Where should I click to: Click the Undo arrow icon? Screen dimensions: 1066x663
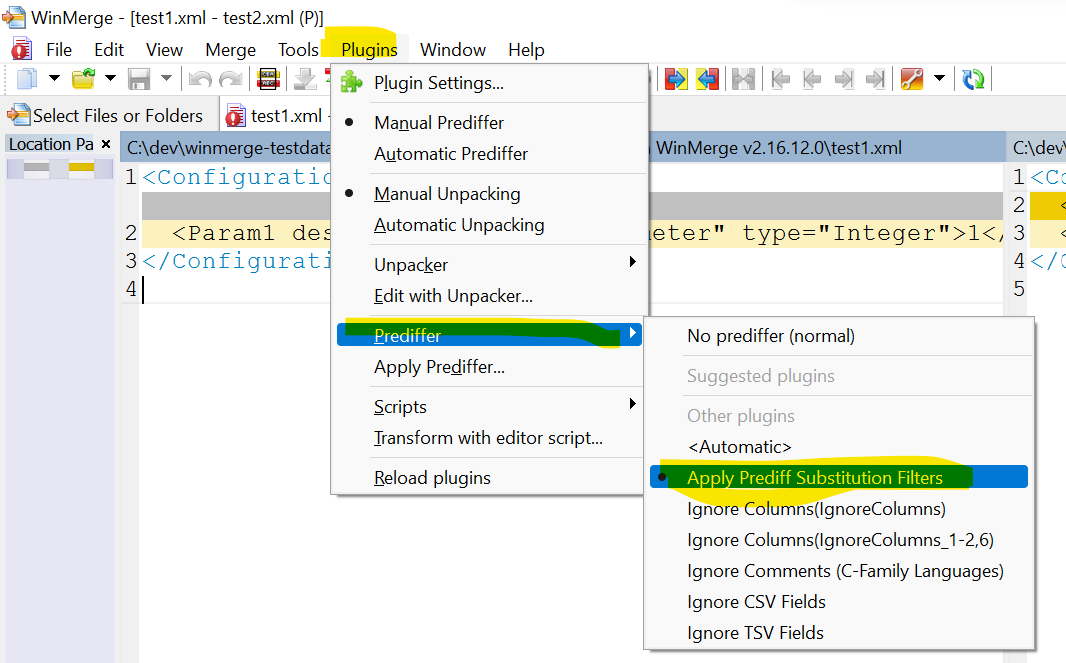[x=200, y=79]
